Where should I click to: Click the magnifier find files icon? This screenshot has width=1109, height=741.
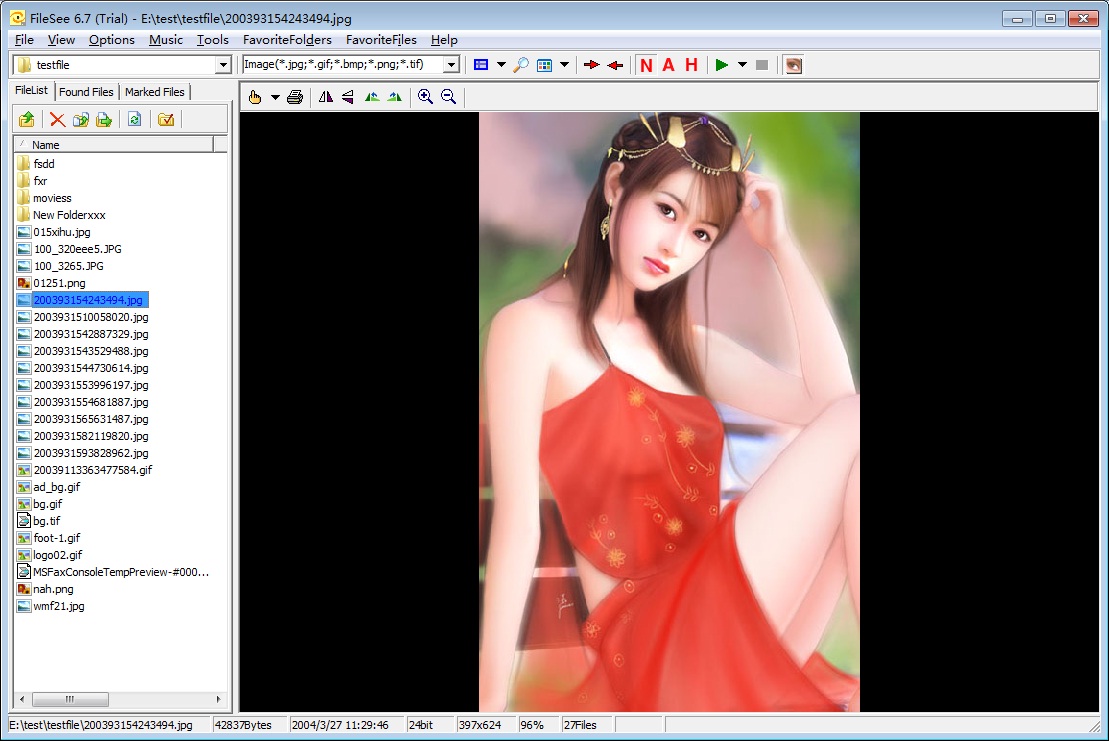click(x=521, y=65)
